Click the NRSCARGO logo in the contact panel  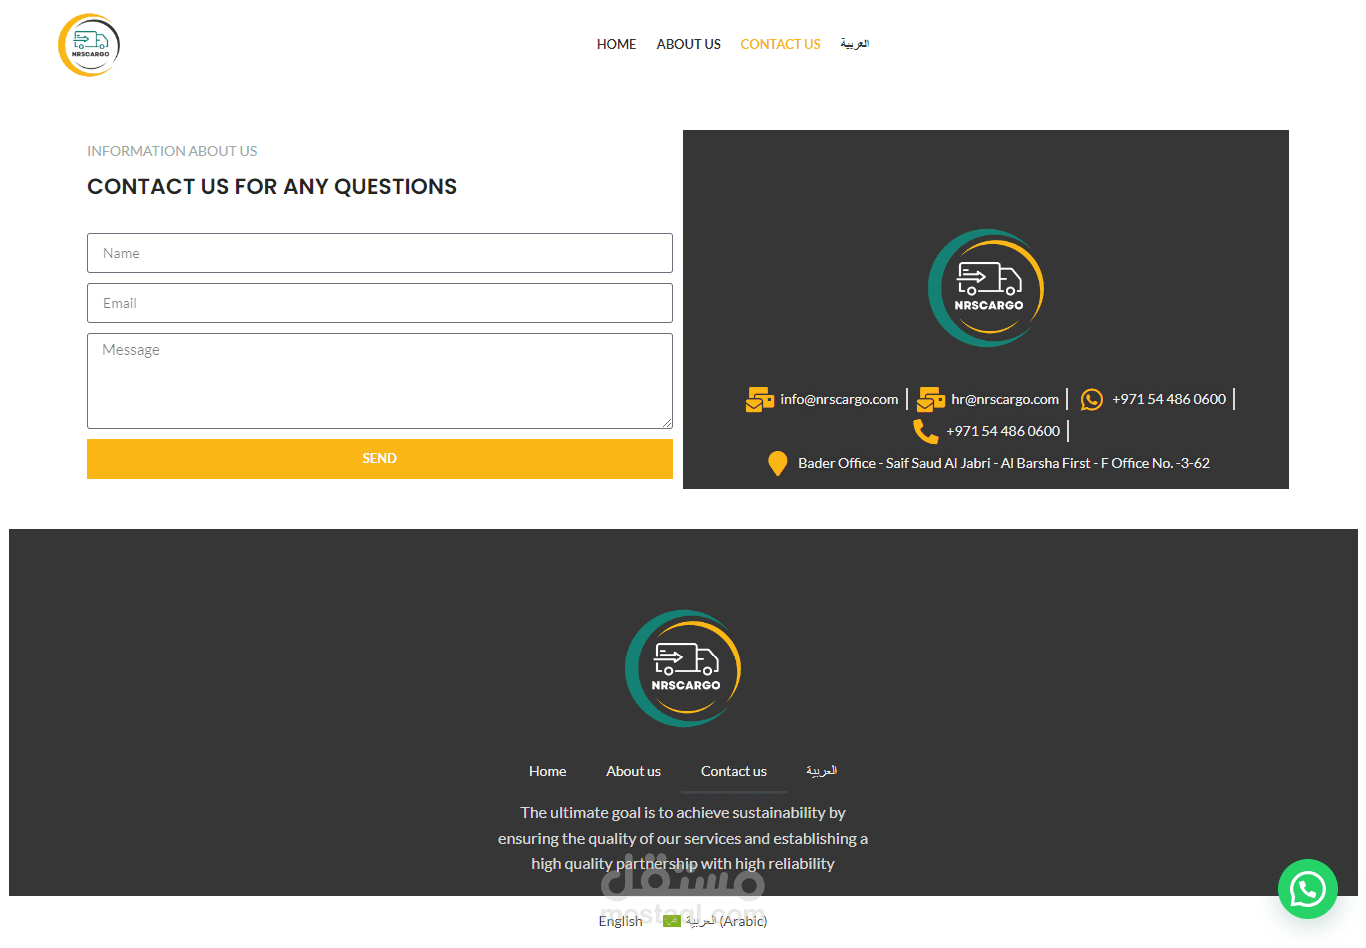986,288
